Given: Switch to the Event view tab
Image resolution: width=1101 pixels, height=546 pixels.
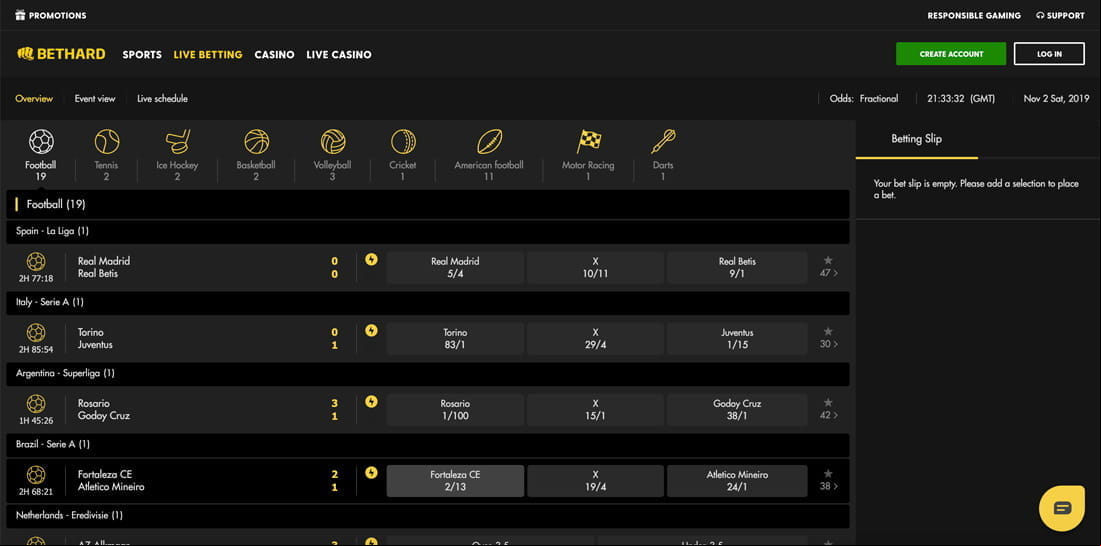Looking at the screenshot, I should point(95,99).
